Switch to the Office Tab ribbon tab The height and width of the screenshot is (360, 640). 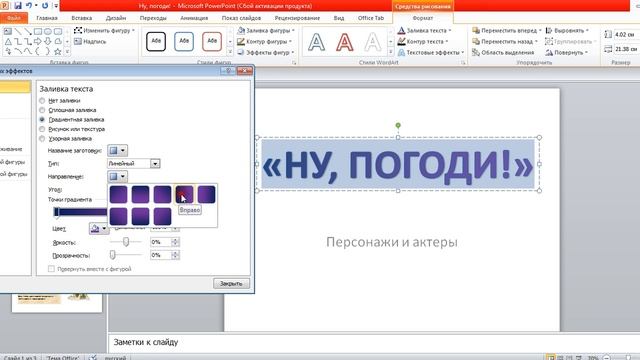point(371,18)
